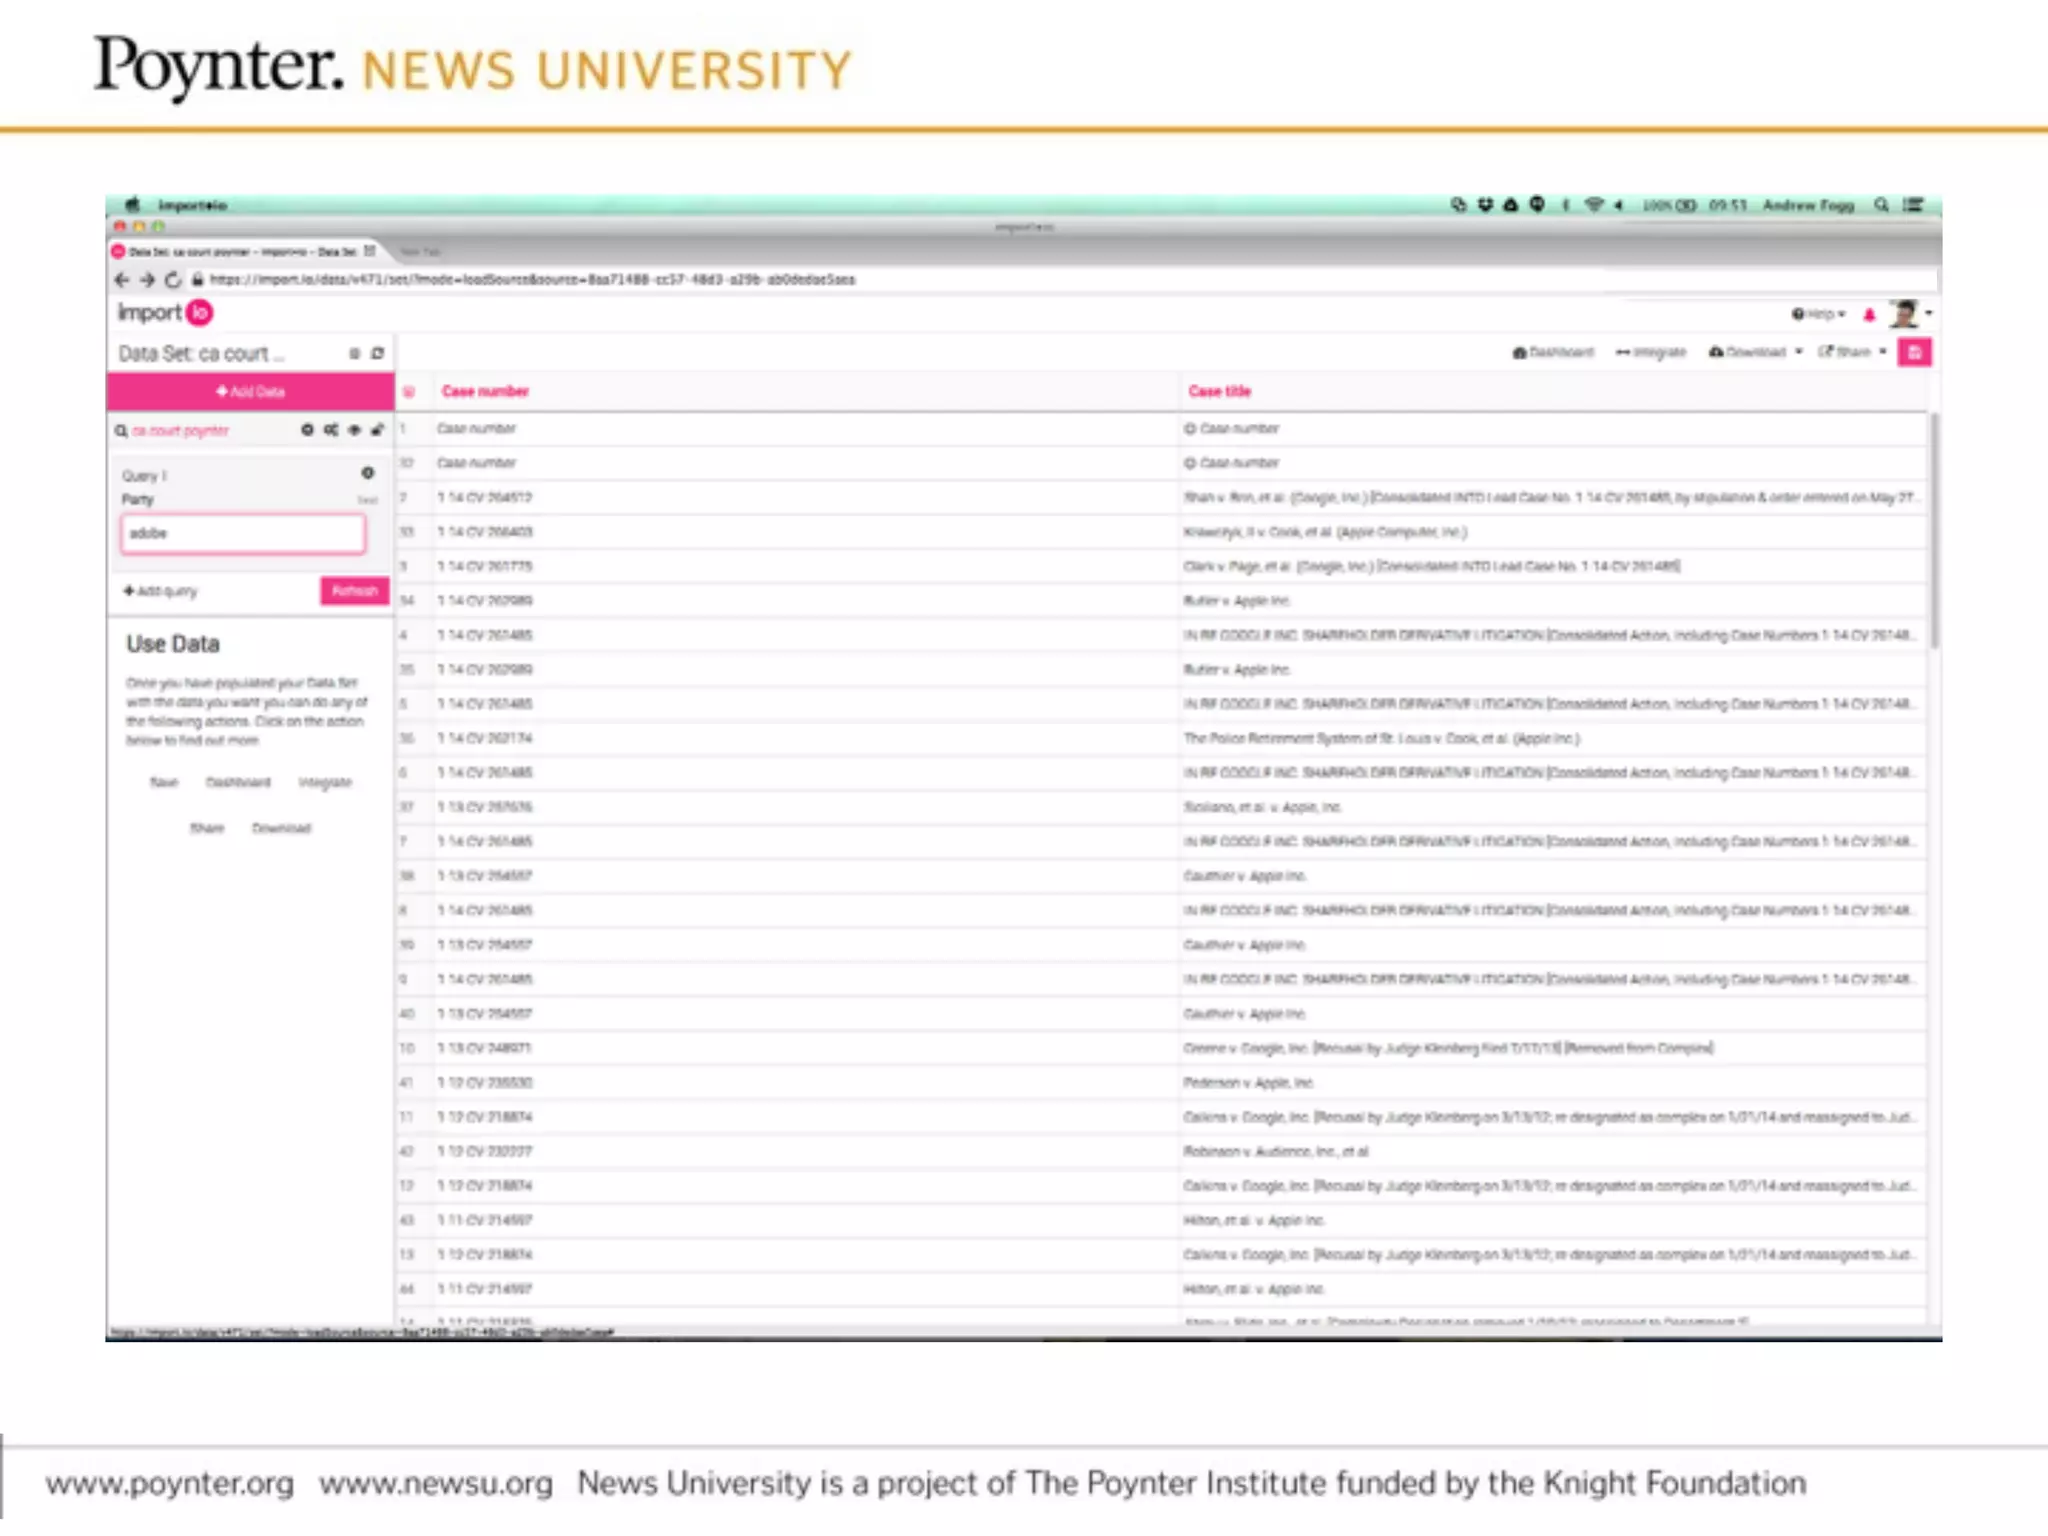
Task: Click the share-nodes icon beside ca court poynter
Action: pyautogui.click(x=331, y=430)
